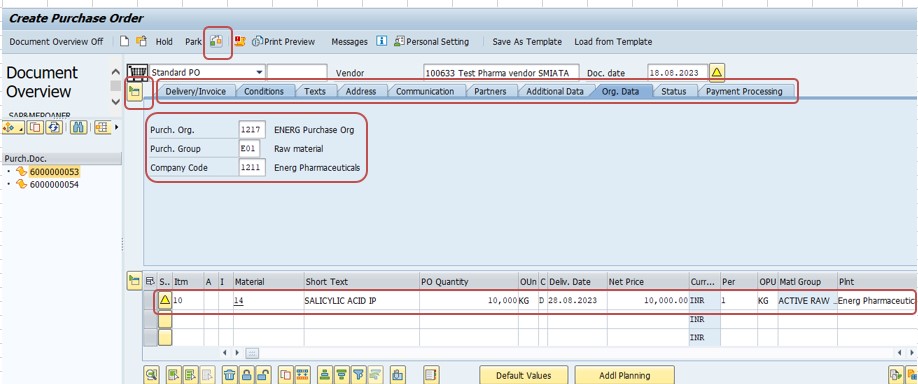Click the Hold button

(164, 42)
